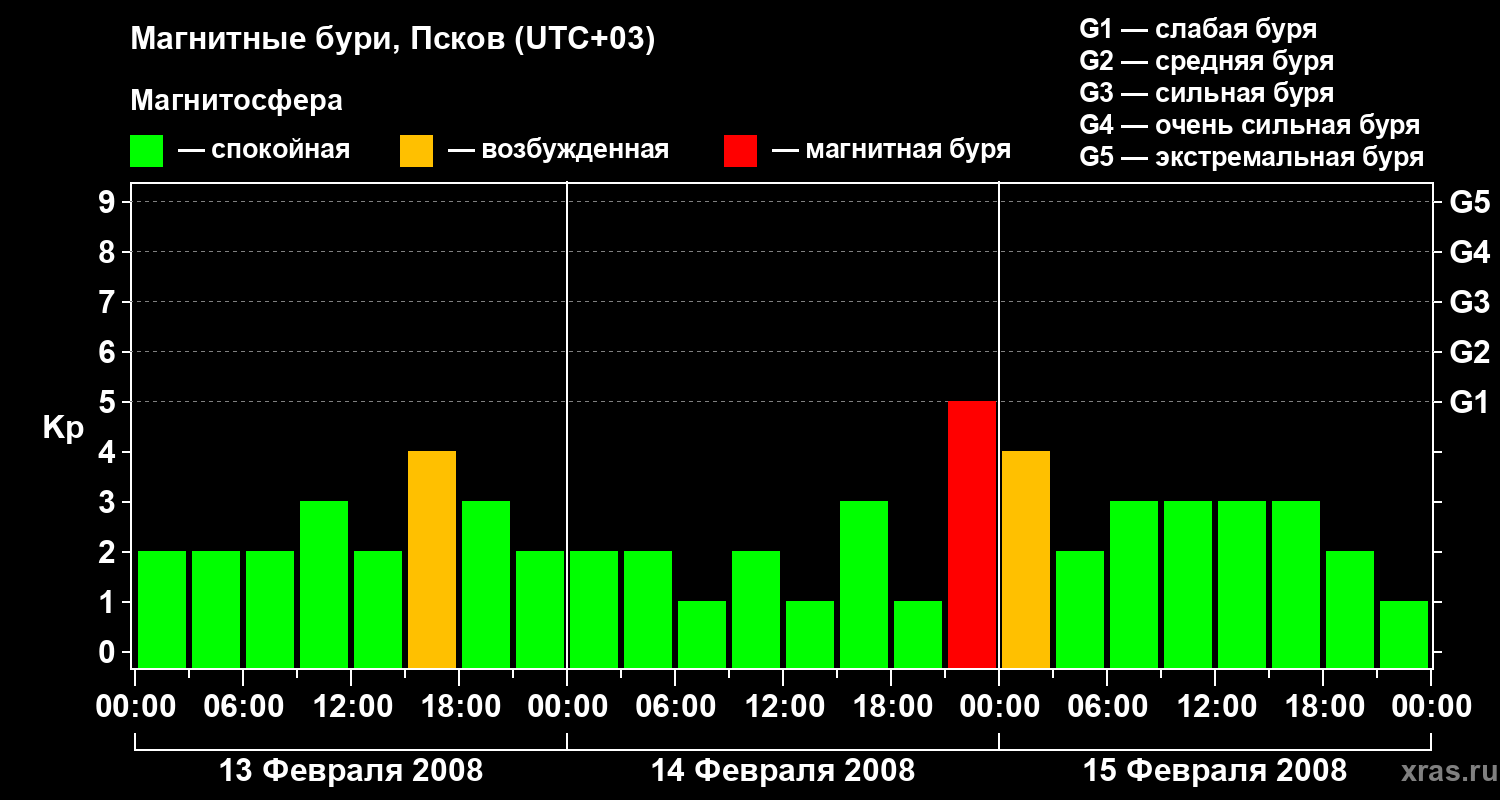Click the '12:00' time label above 13 Февраля
This screenshot has height=800, width=1500.
352,708
